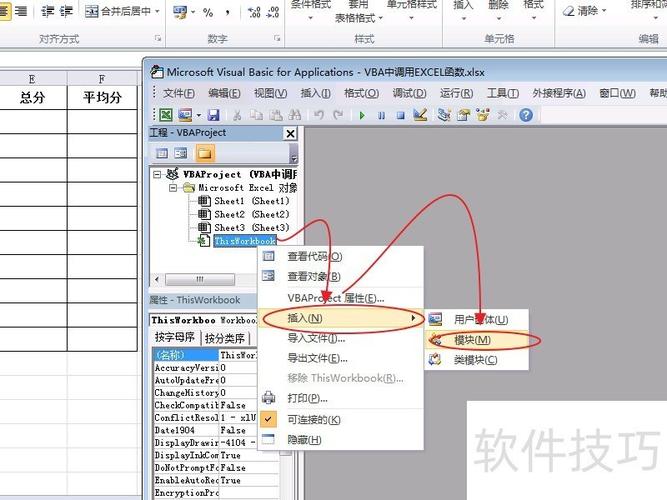Image resolution: width=667 pixels, height=500 pixels.
Task: Click the blue Help question mark icon
Action: pos(525,115)
